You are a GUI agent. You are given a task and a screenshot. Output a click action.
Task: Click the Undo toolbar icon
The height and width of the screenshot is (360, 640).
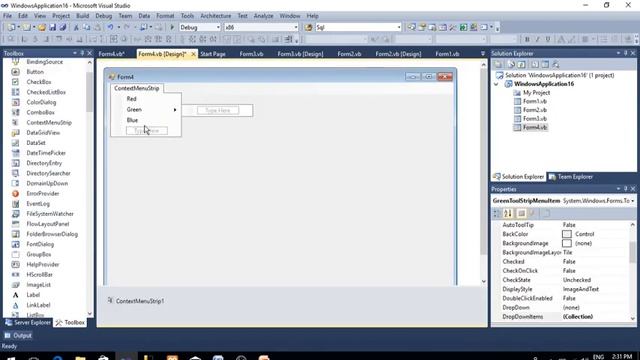coord(110,27)
